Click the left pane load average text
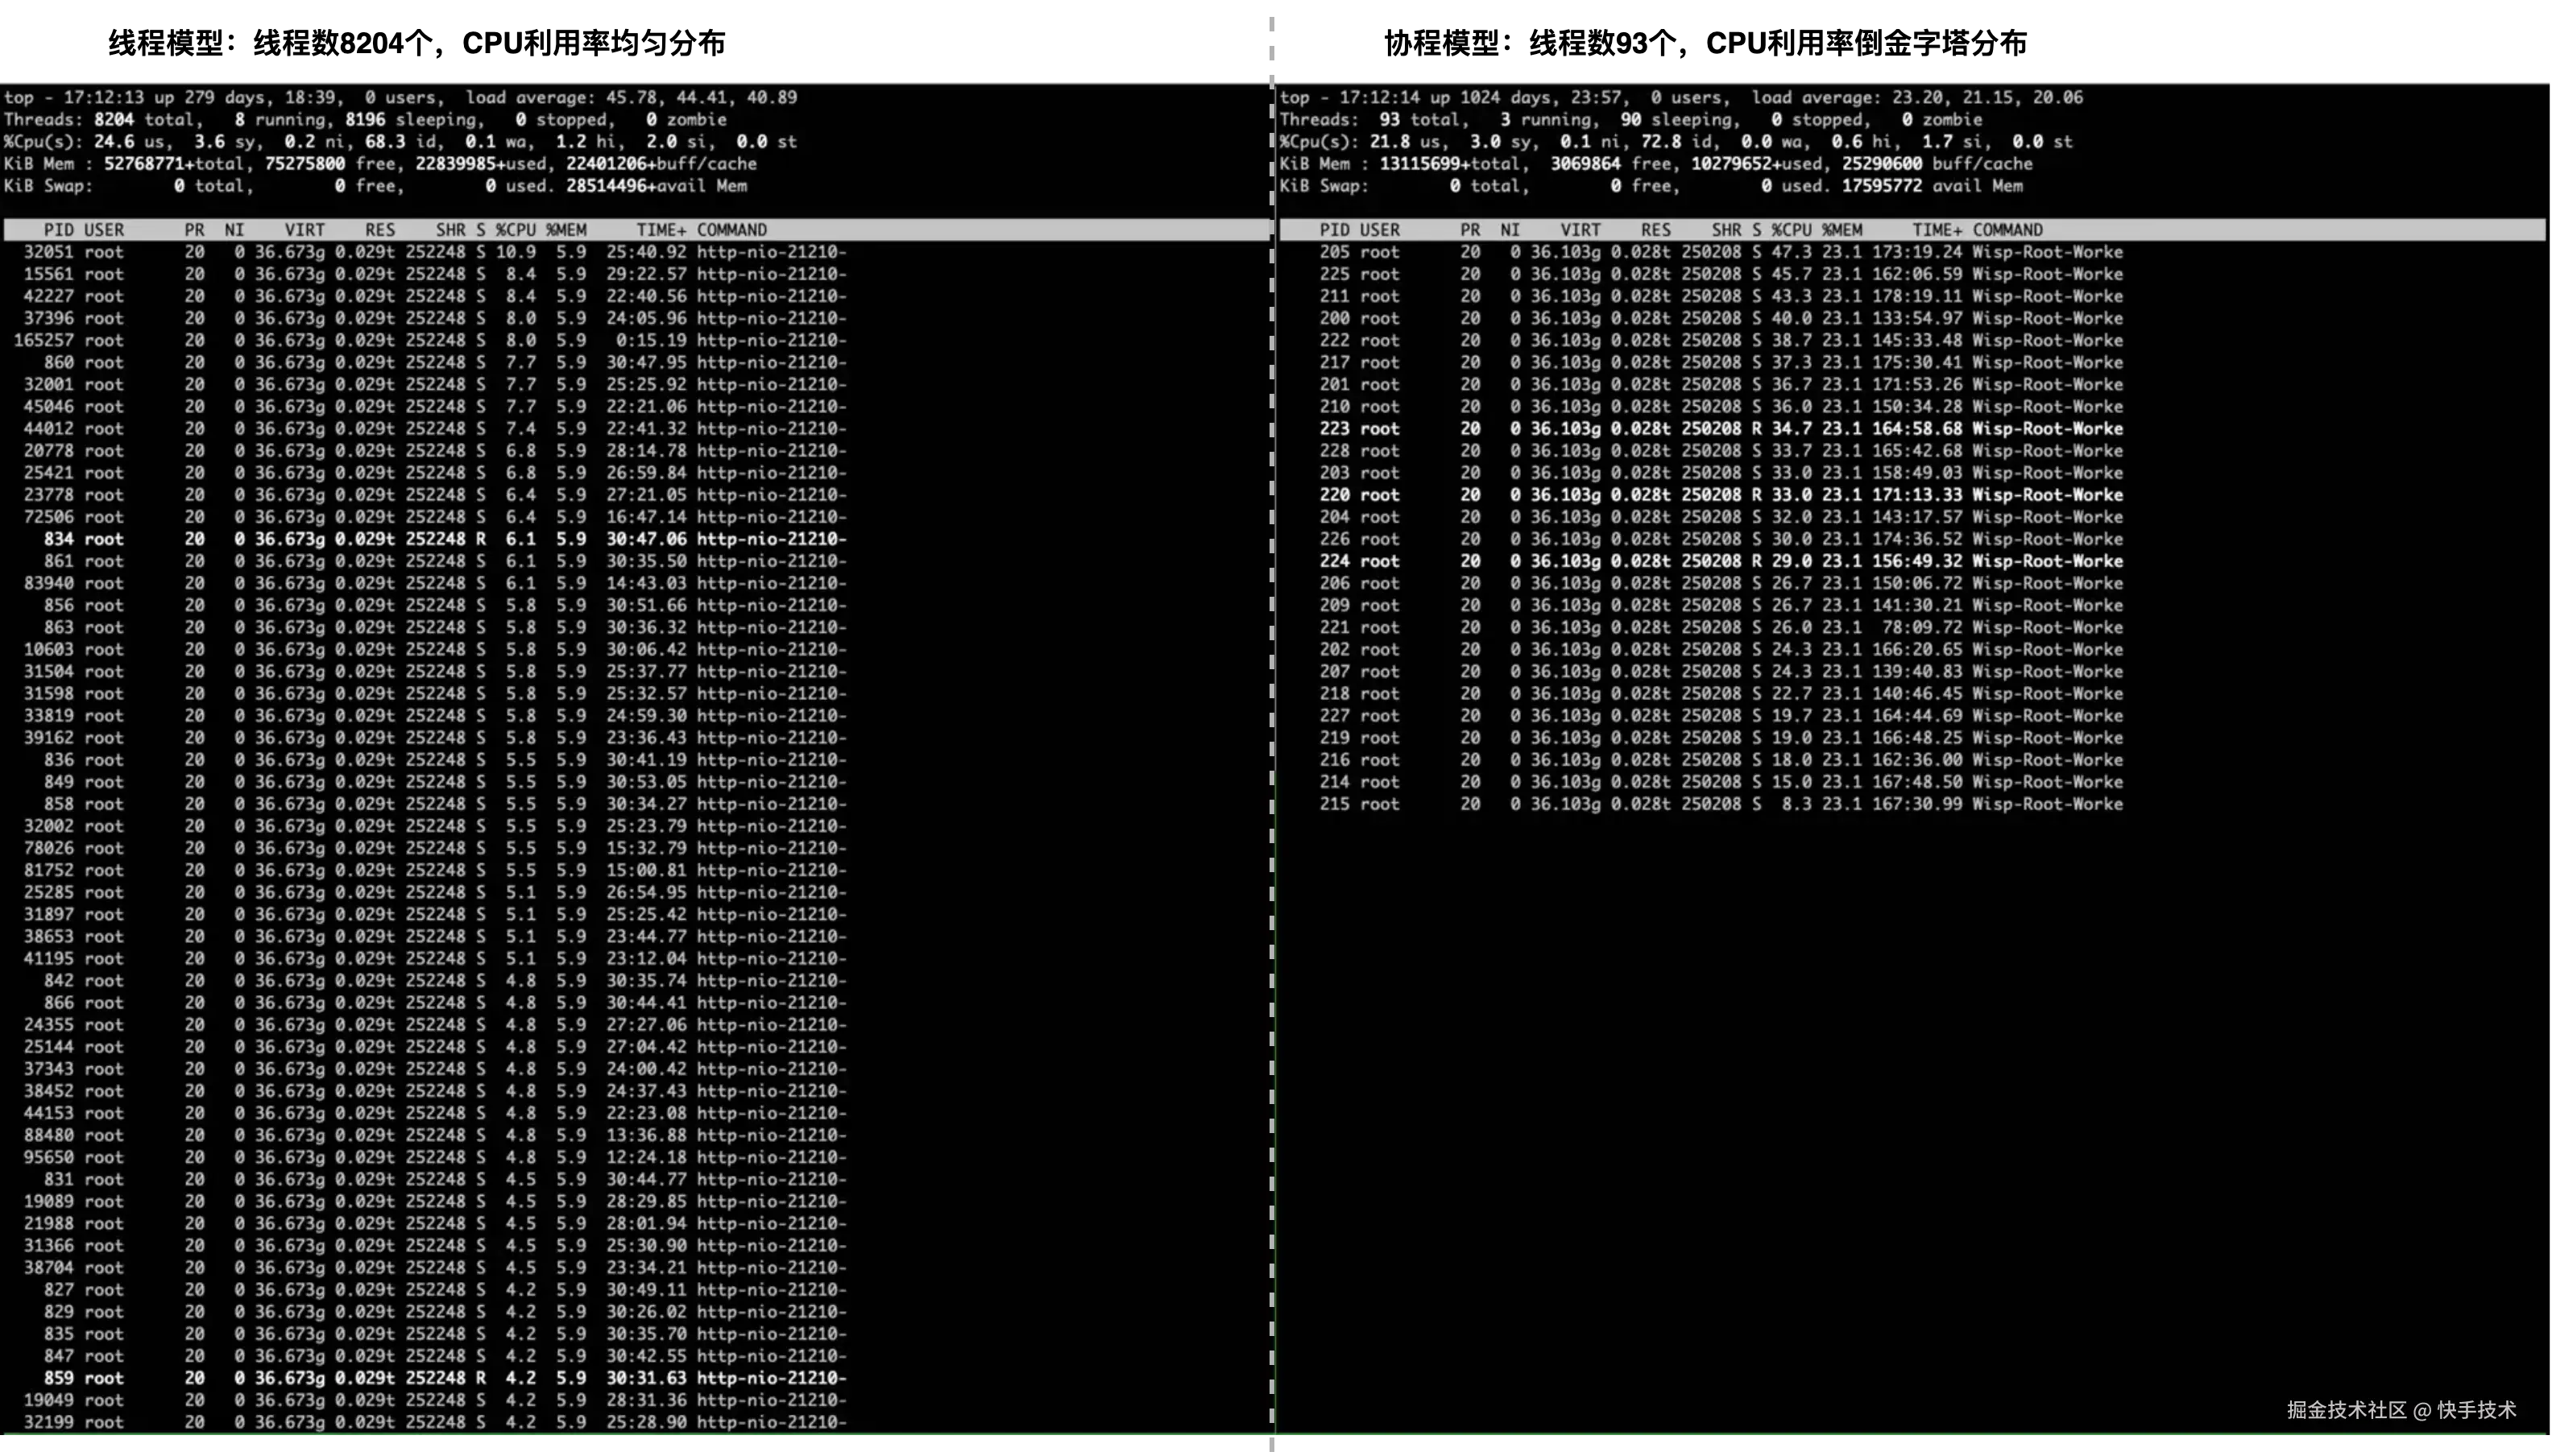The width and height of the screenshot is (2552, 1456). [630, 98]
